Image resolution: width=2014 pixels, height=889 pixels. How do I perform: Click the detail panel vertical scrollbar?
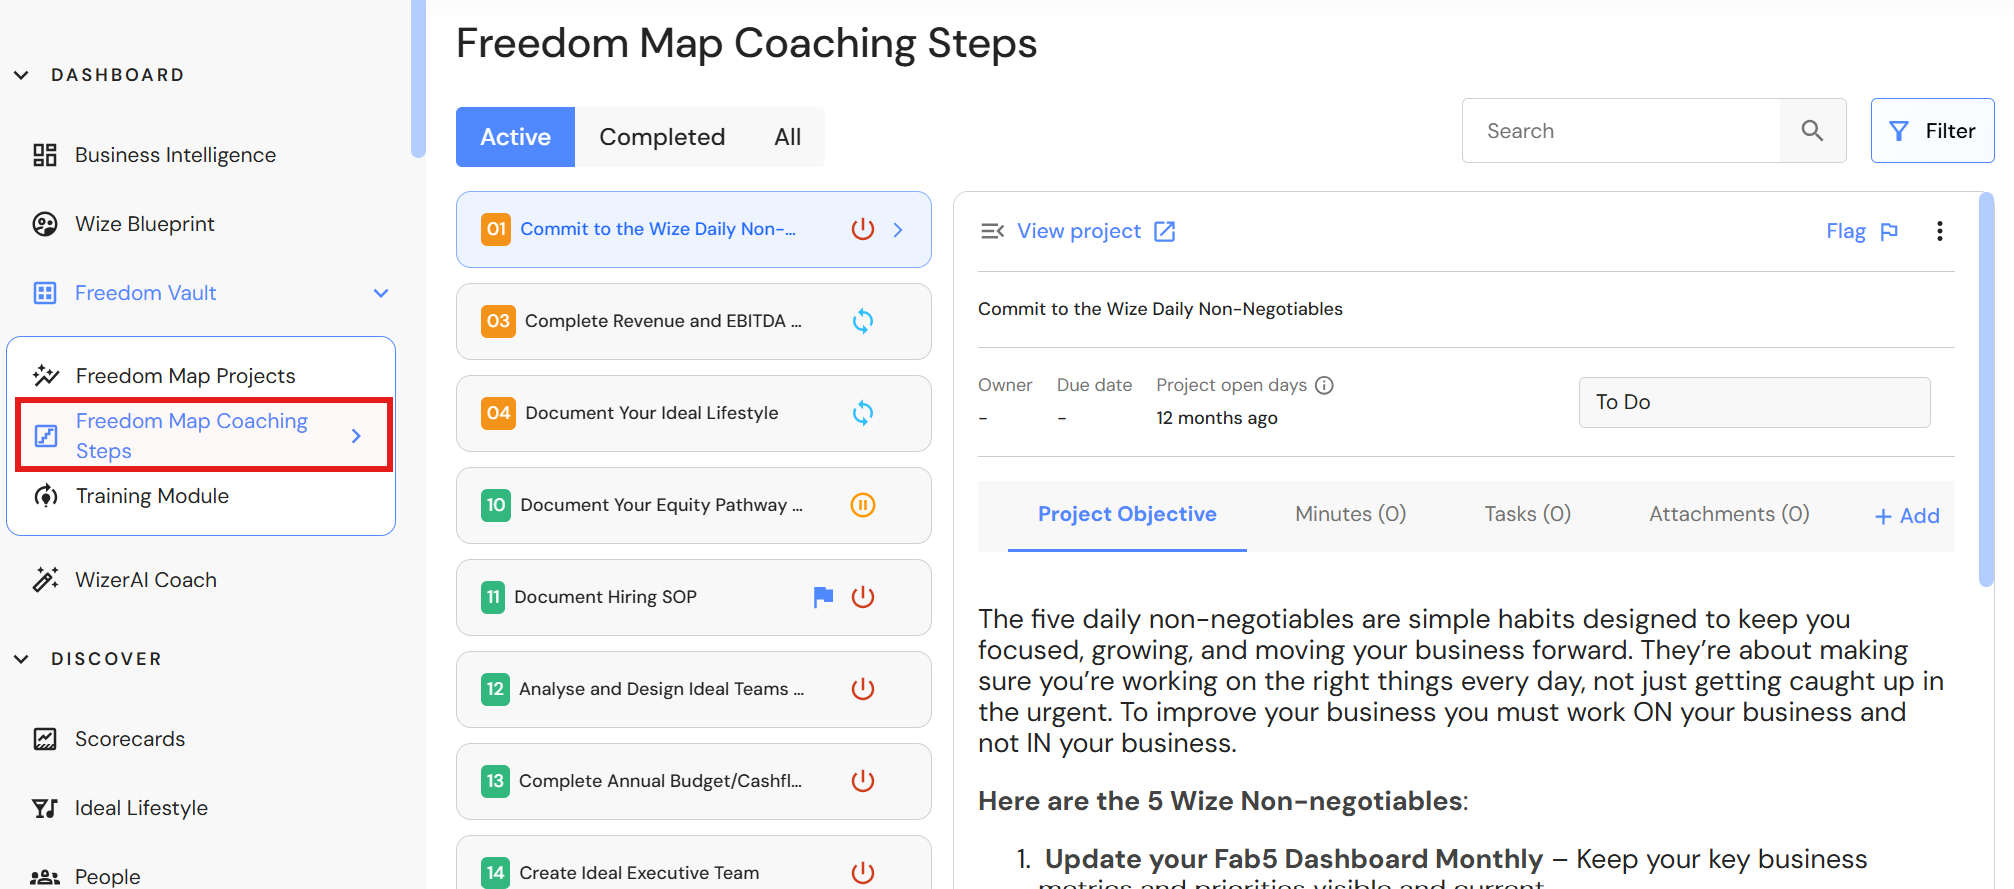click(x=1986, y=390)
